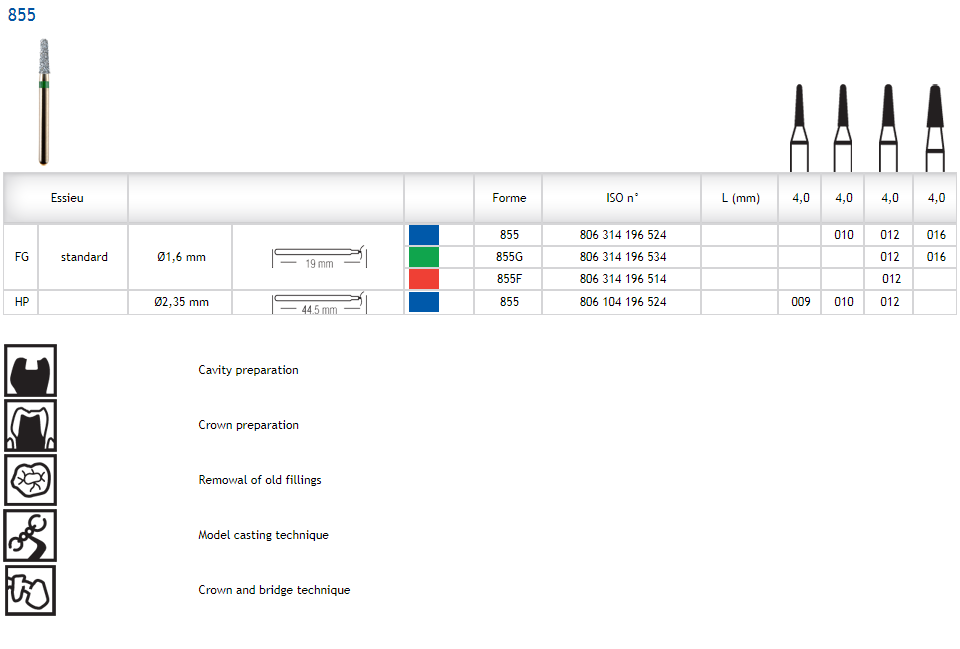Click the Model casting technique icon
This screenshot has height=649, width=960.
click(30, 535)
